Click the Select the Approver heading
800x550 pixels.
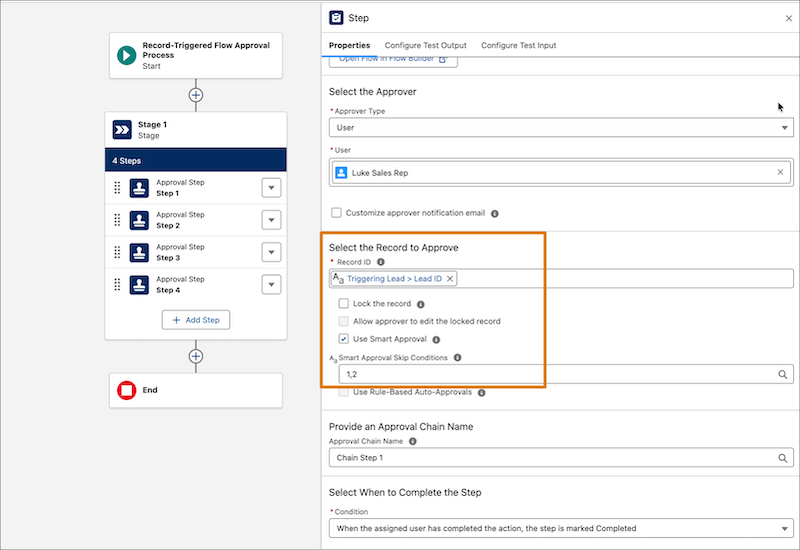click(x=372, y=92)
